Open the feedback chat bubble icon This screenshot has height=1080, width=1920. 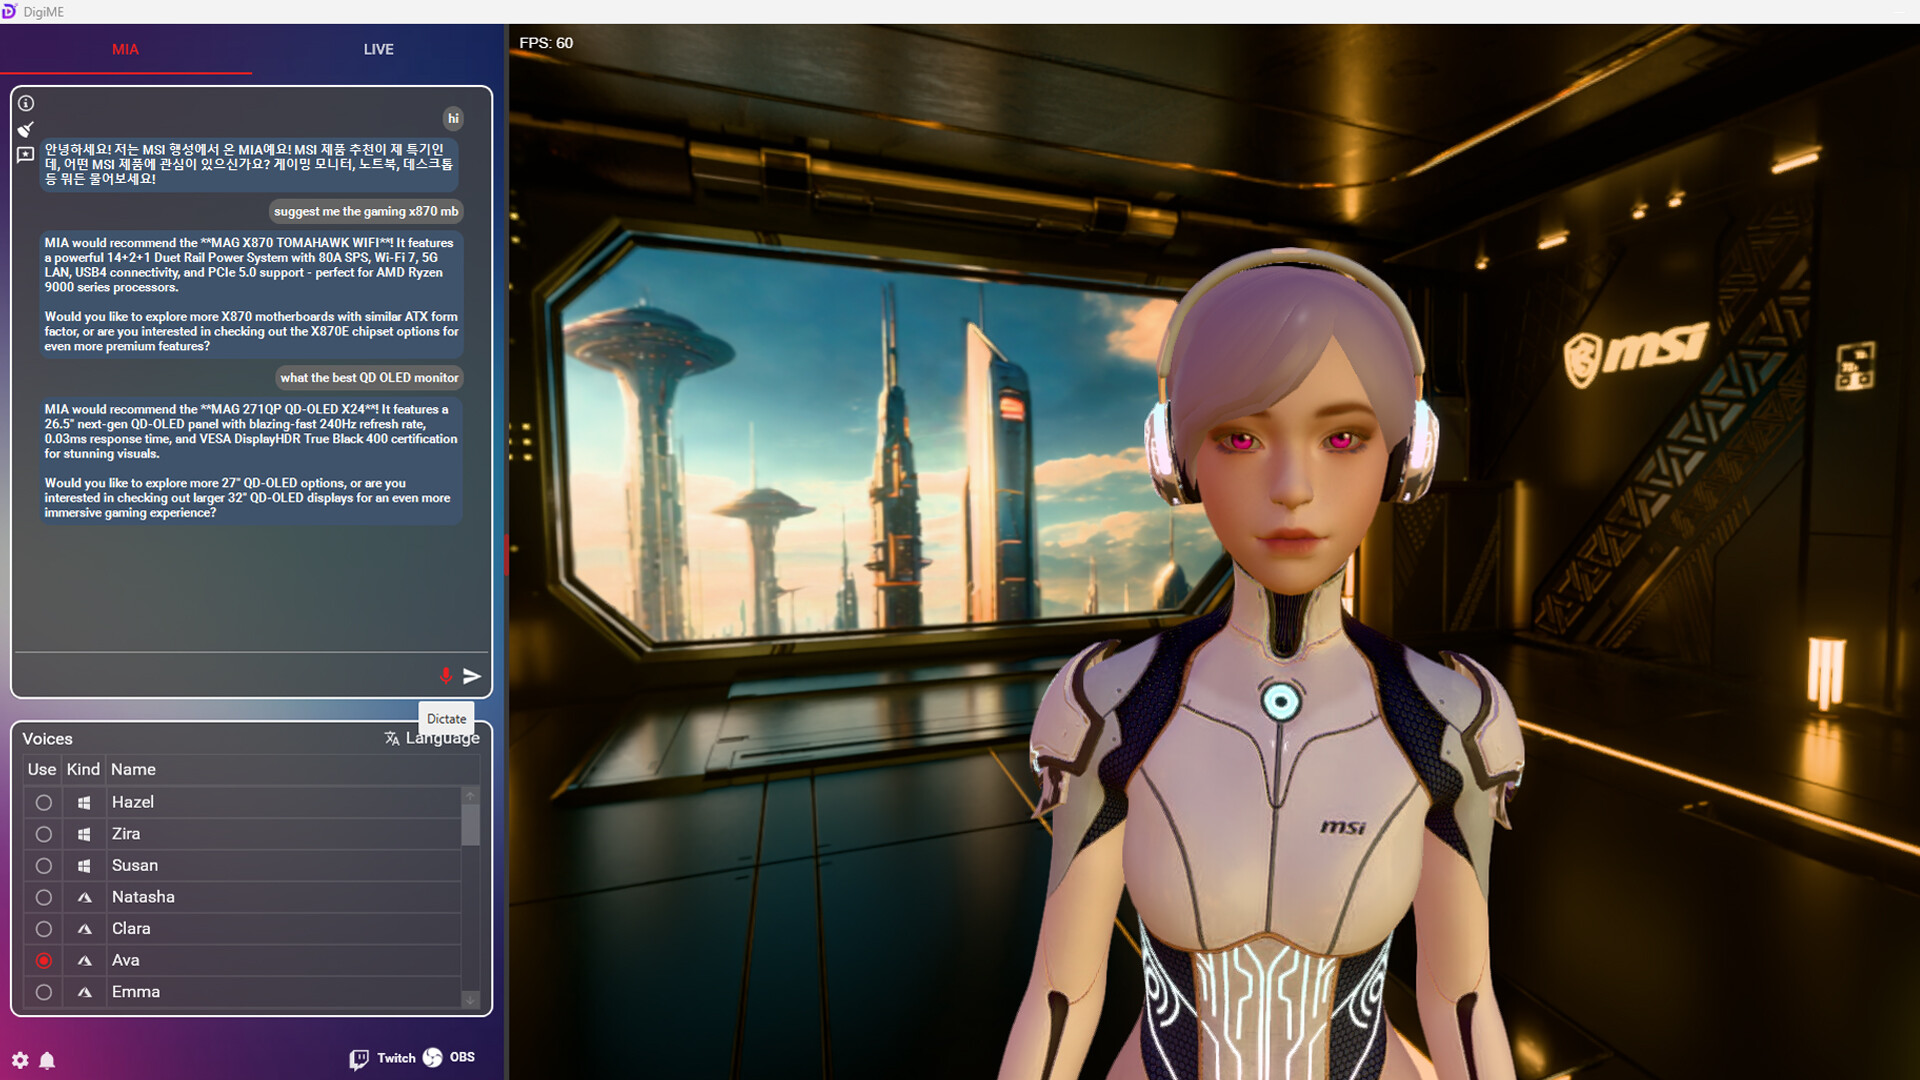(x=26, y=155)
